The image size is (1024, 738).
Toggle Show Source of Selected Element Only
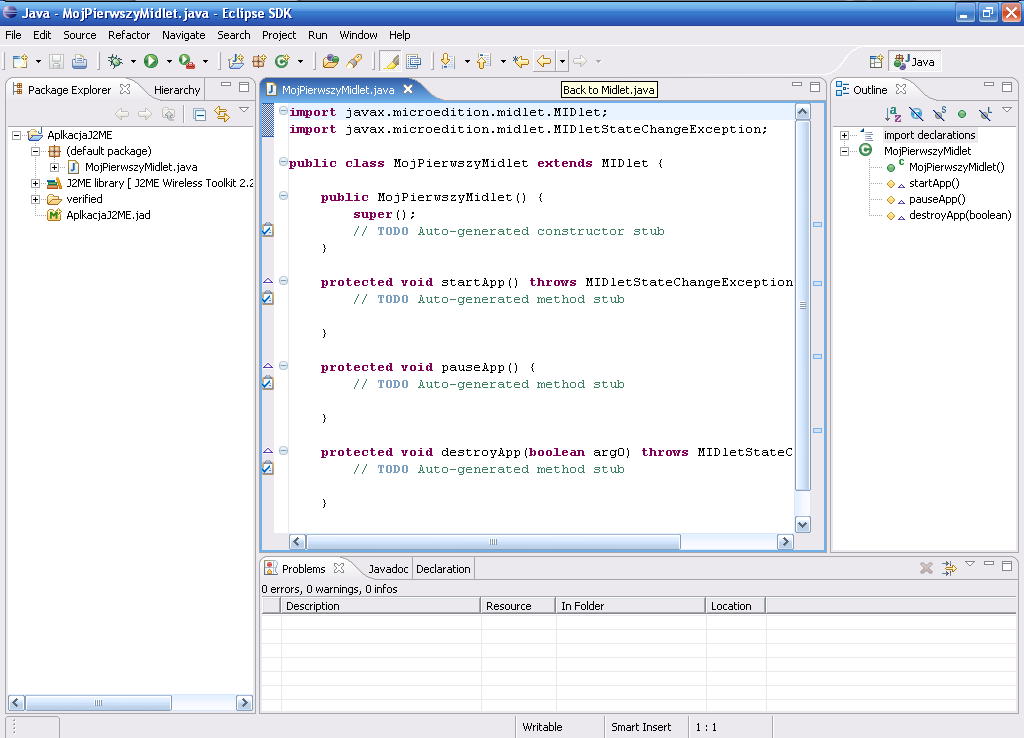tap(413, 61)
